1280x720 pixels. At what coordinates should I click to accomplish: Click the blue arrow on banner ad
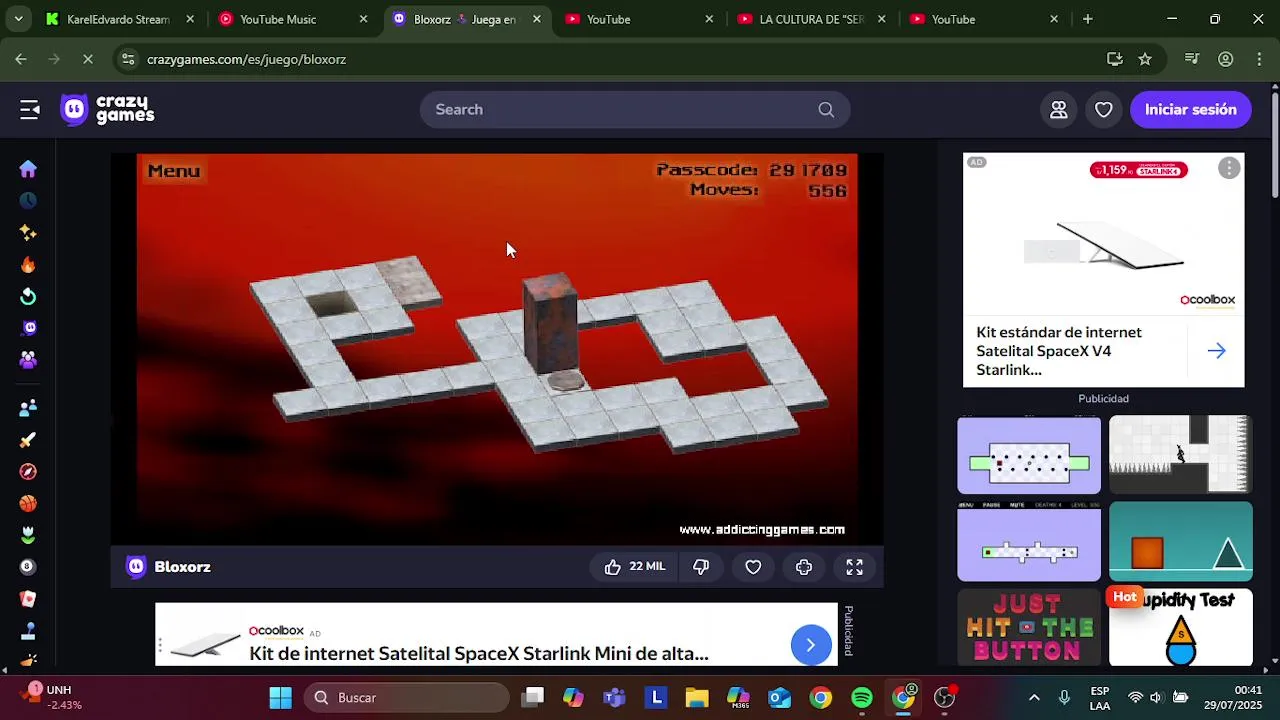(811, 645)
